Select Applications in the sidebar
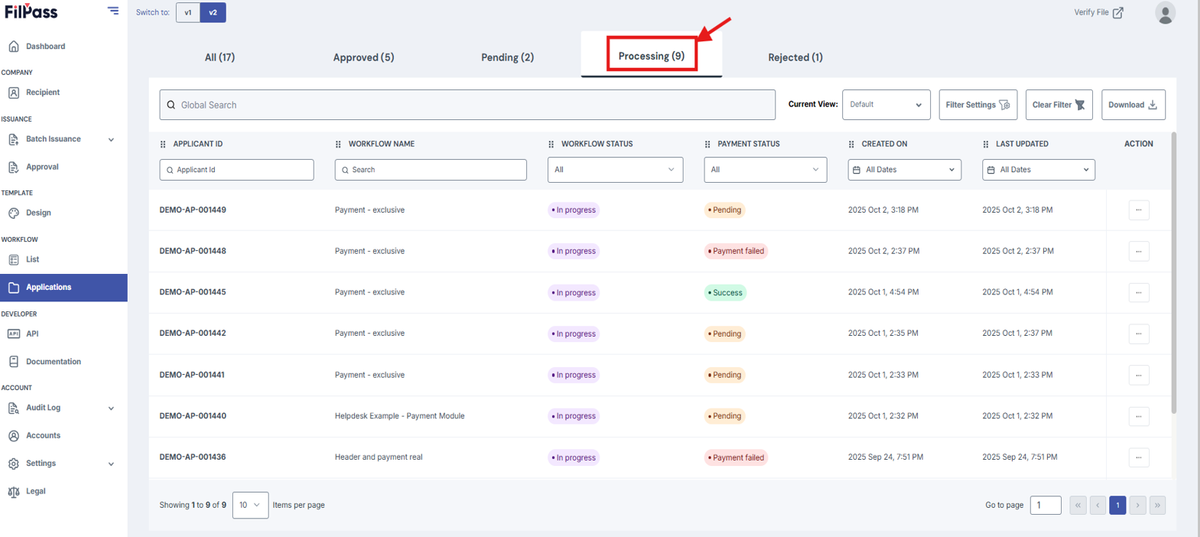Image resolution: width=1200 pixels, height=537 pixels. click(63, 287)
